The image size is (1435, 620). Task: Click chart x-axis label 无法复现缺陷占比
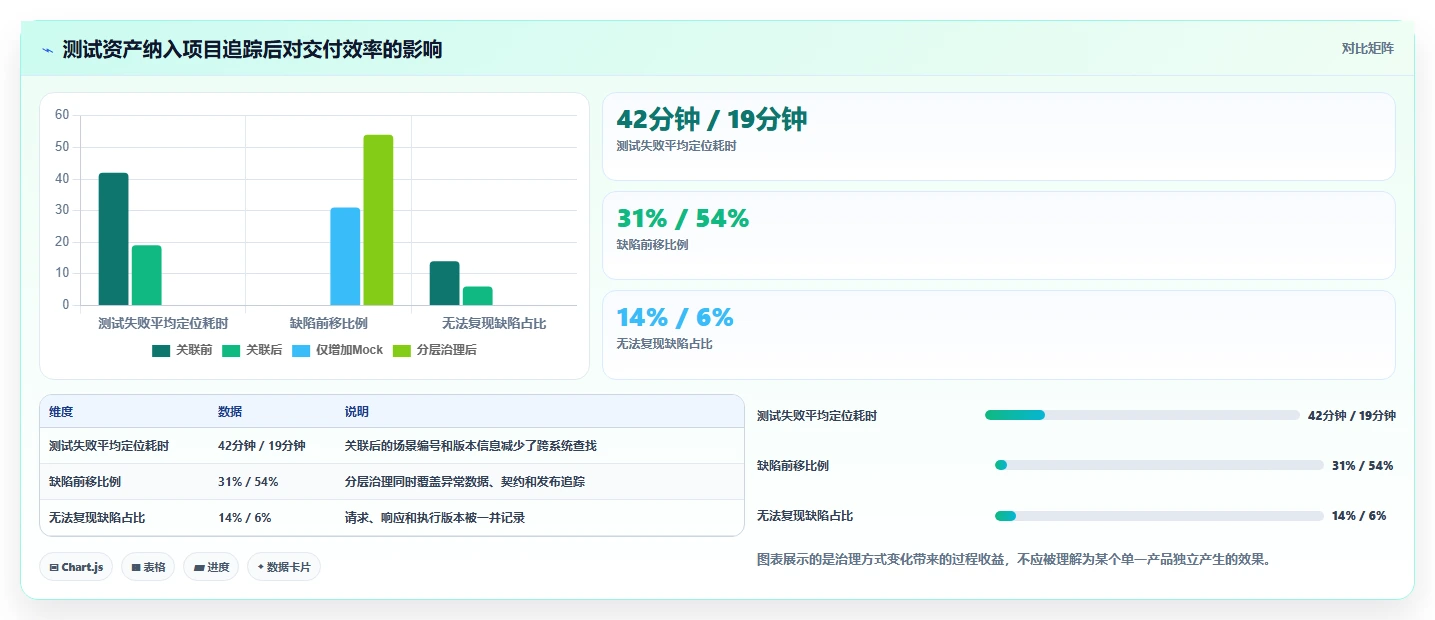pos(494,323)
